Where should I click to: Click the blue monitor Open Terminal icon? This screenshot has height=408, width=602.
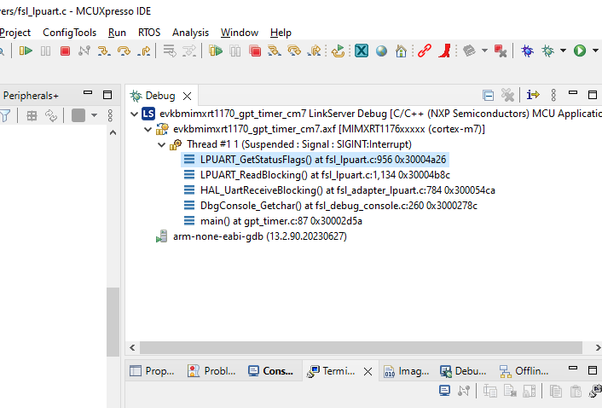click(x=444, y=391)
